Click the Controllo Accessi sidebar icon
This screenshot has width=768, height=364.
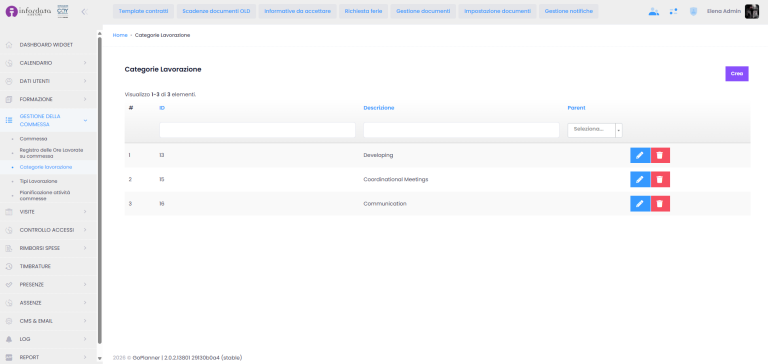pyautogui.click(x=9, y=230)
